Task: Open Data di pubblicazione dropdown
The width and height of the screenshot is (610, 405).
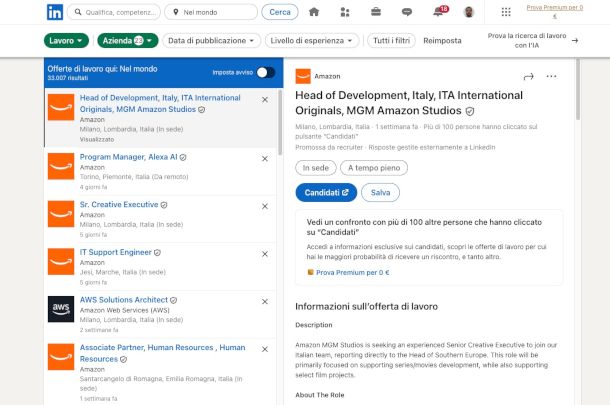Action: tap(211, 40)
